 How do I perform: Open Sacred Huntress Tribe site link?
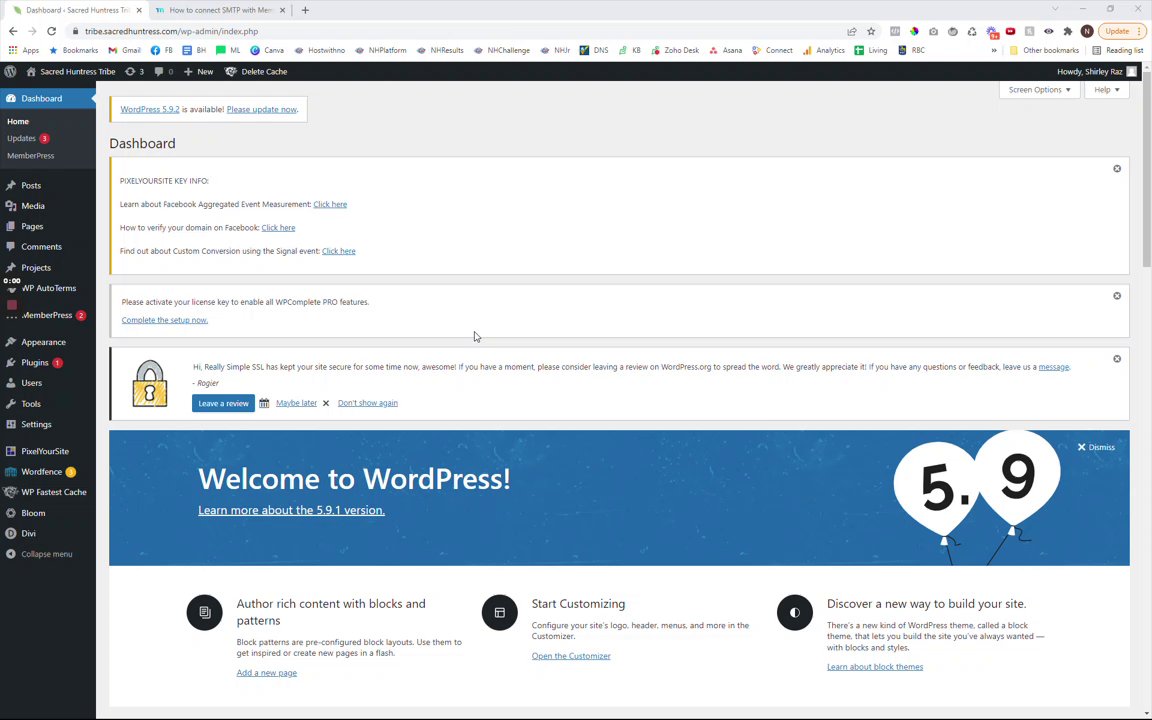[71, 71]
